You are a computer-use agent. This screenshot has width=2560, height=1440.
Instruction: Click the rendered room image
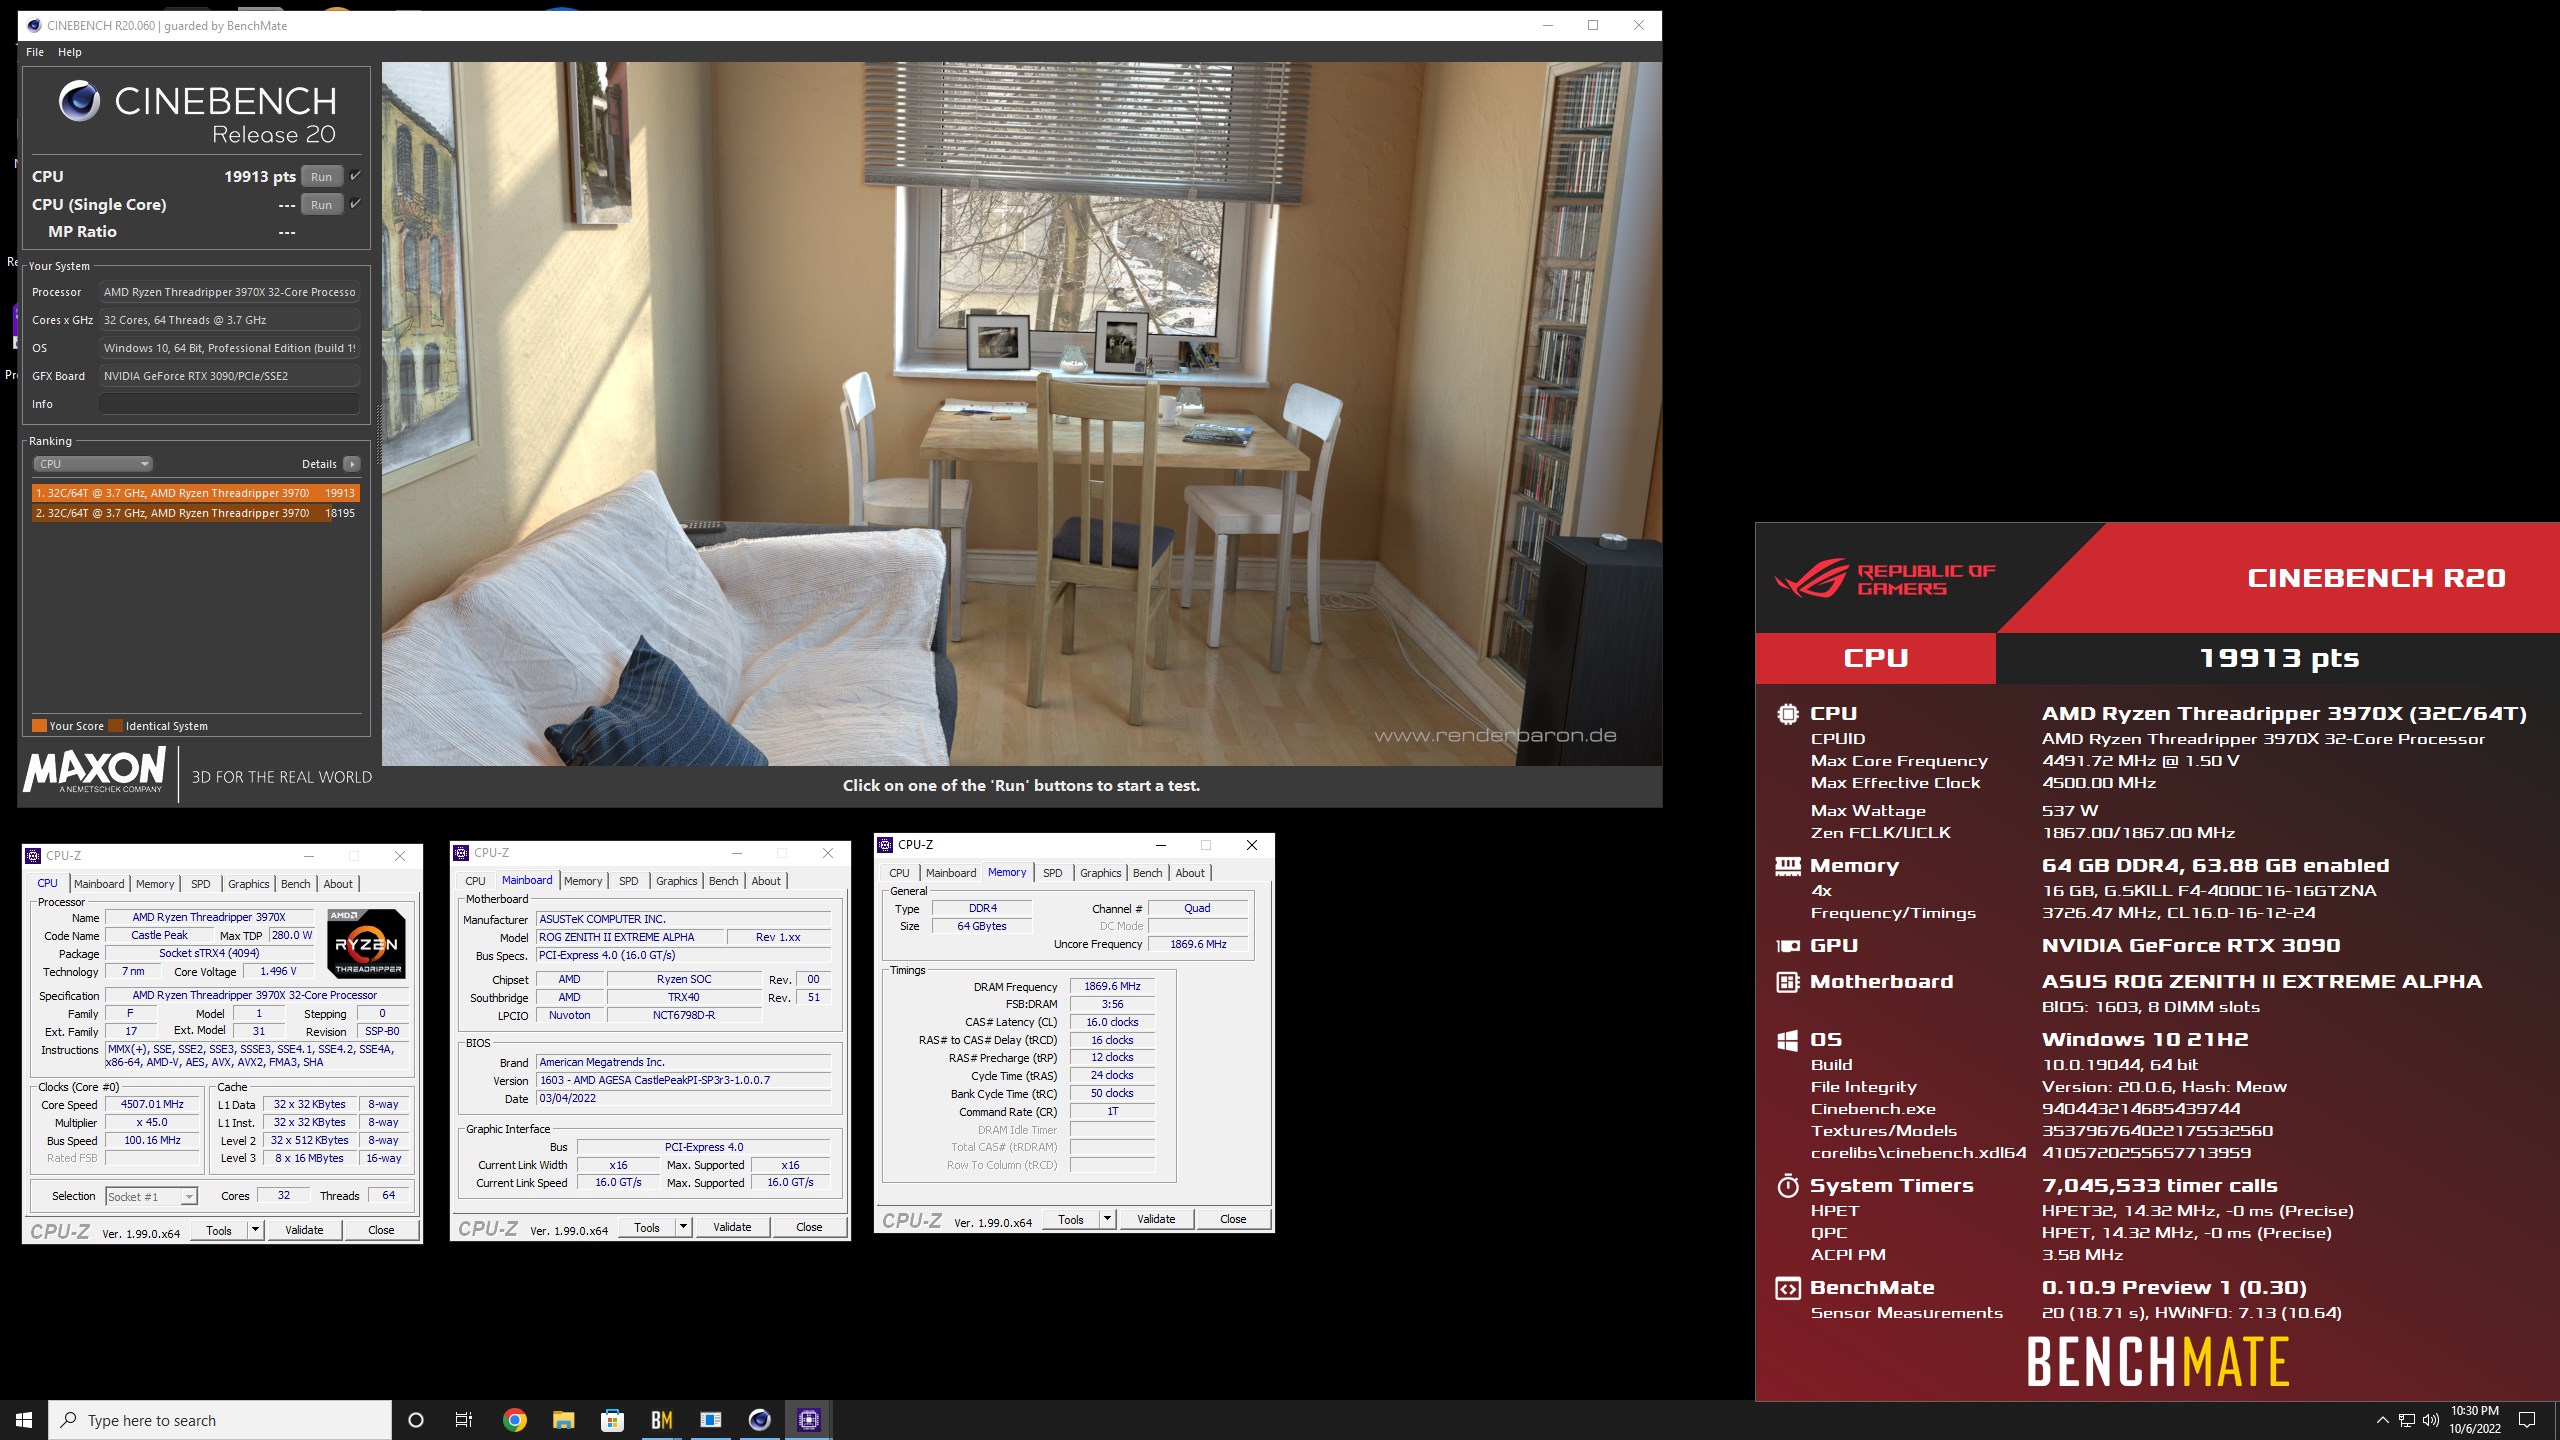point(1021,414)
